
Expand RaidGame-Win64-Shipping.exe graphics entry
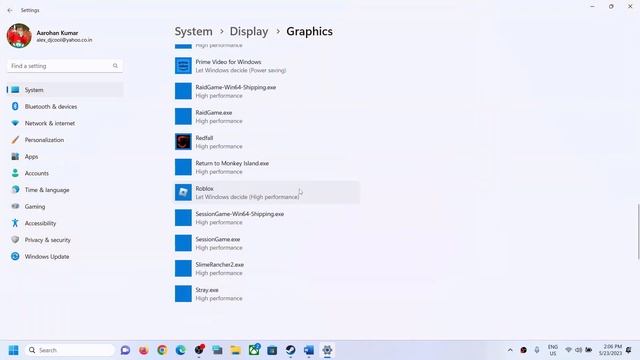pos(267,91)
